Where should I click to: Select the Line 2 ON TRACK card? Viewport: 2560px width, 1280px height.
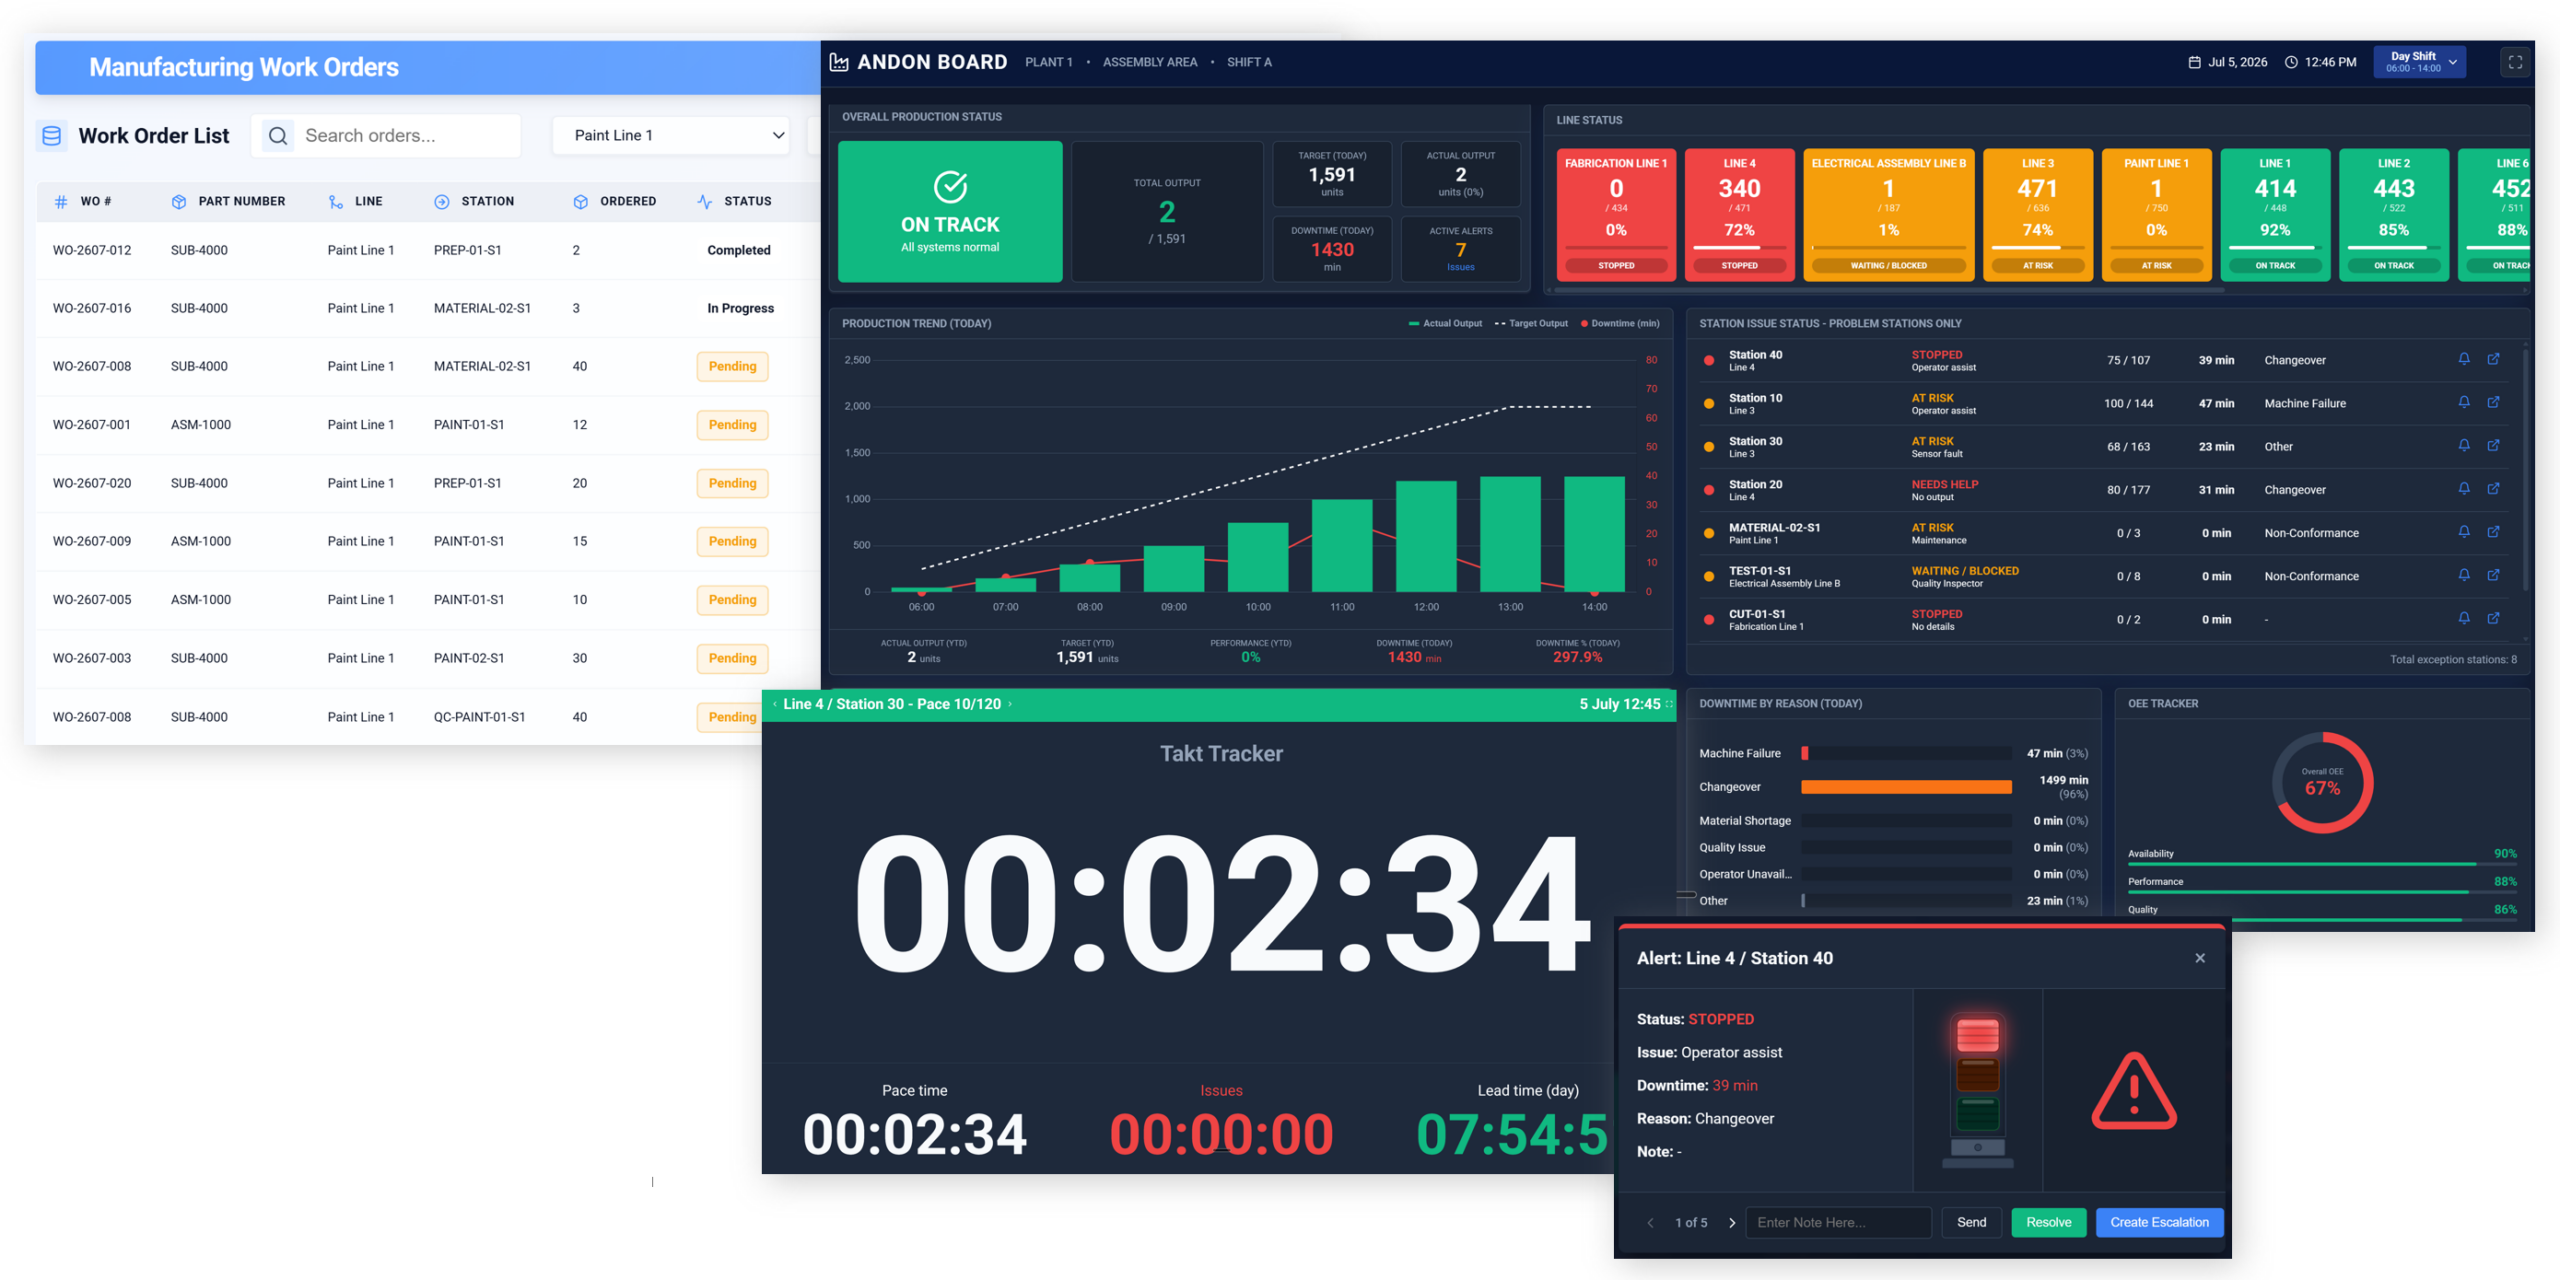2394,215
